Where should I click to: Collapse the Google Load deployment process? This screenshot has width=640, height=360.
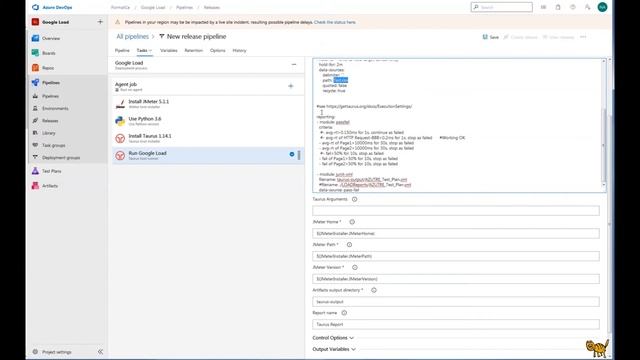click(x=294, y=64)
